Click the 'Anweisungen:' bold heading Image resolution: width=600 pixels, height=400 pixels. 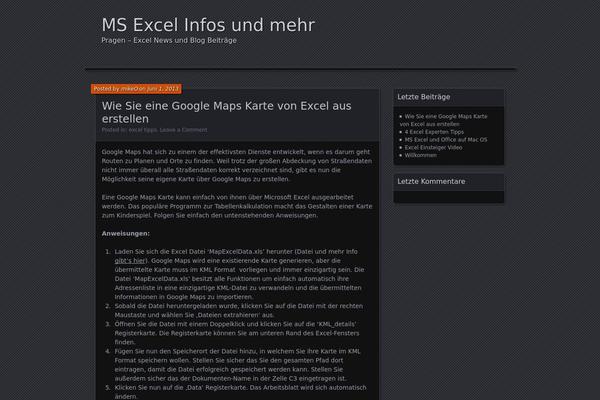tap(126, 233)
